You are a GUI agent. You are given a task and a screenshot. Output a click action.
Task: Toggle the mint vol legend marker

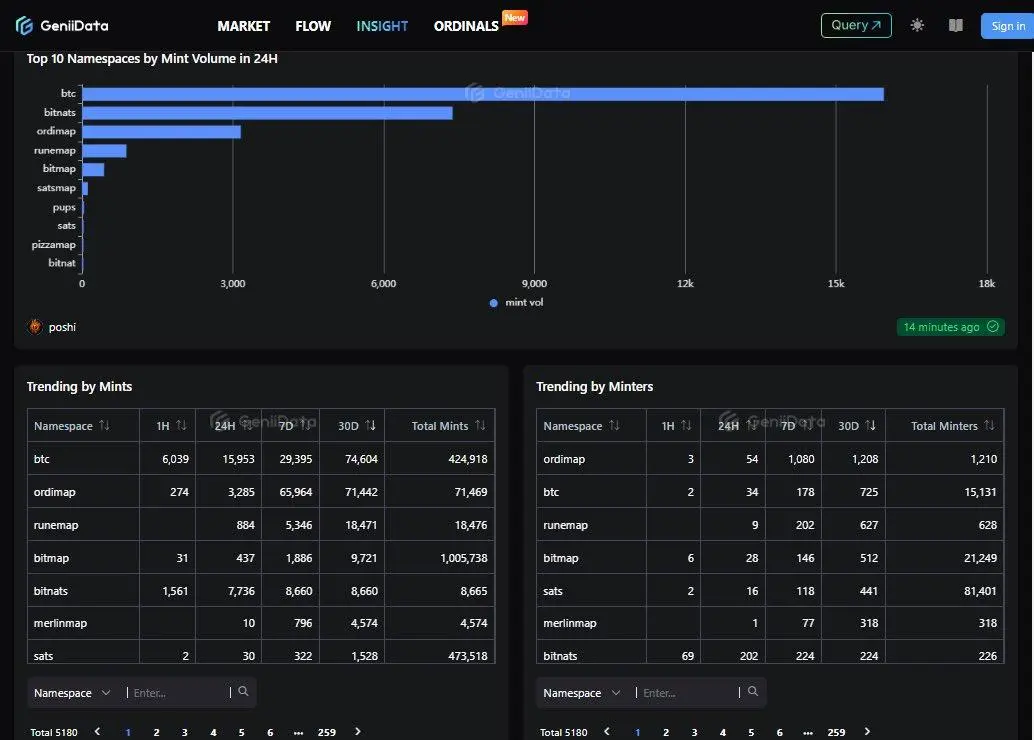[493, 303]
